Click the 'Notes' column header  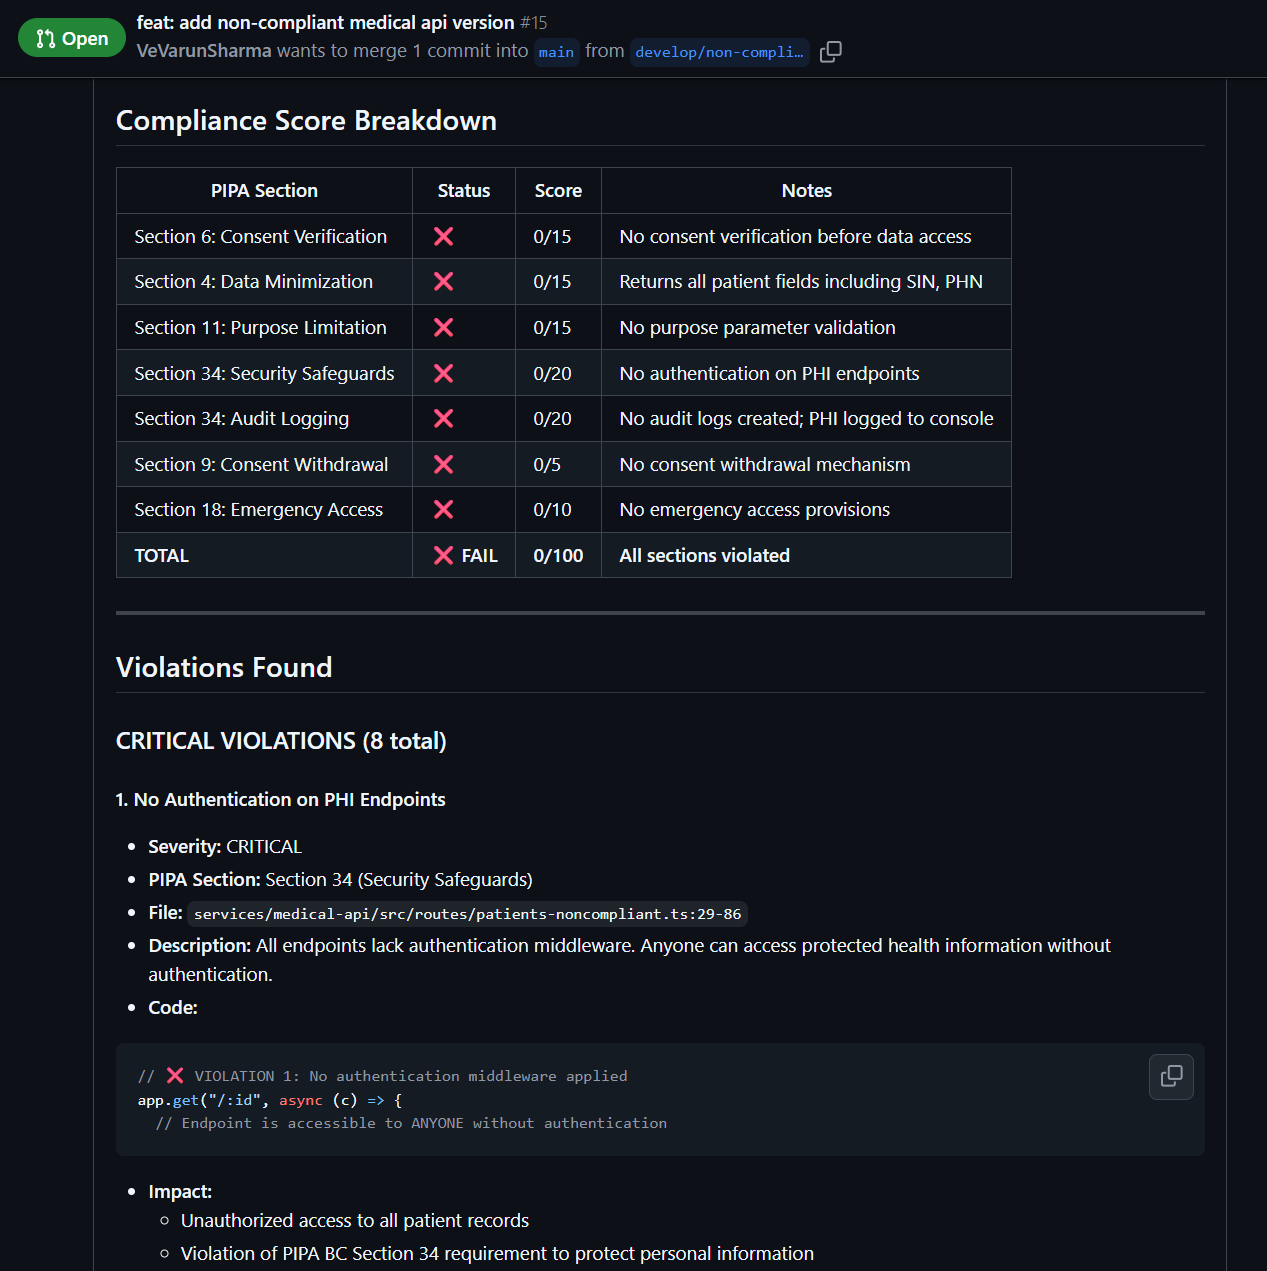point(806,190)
